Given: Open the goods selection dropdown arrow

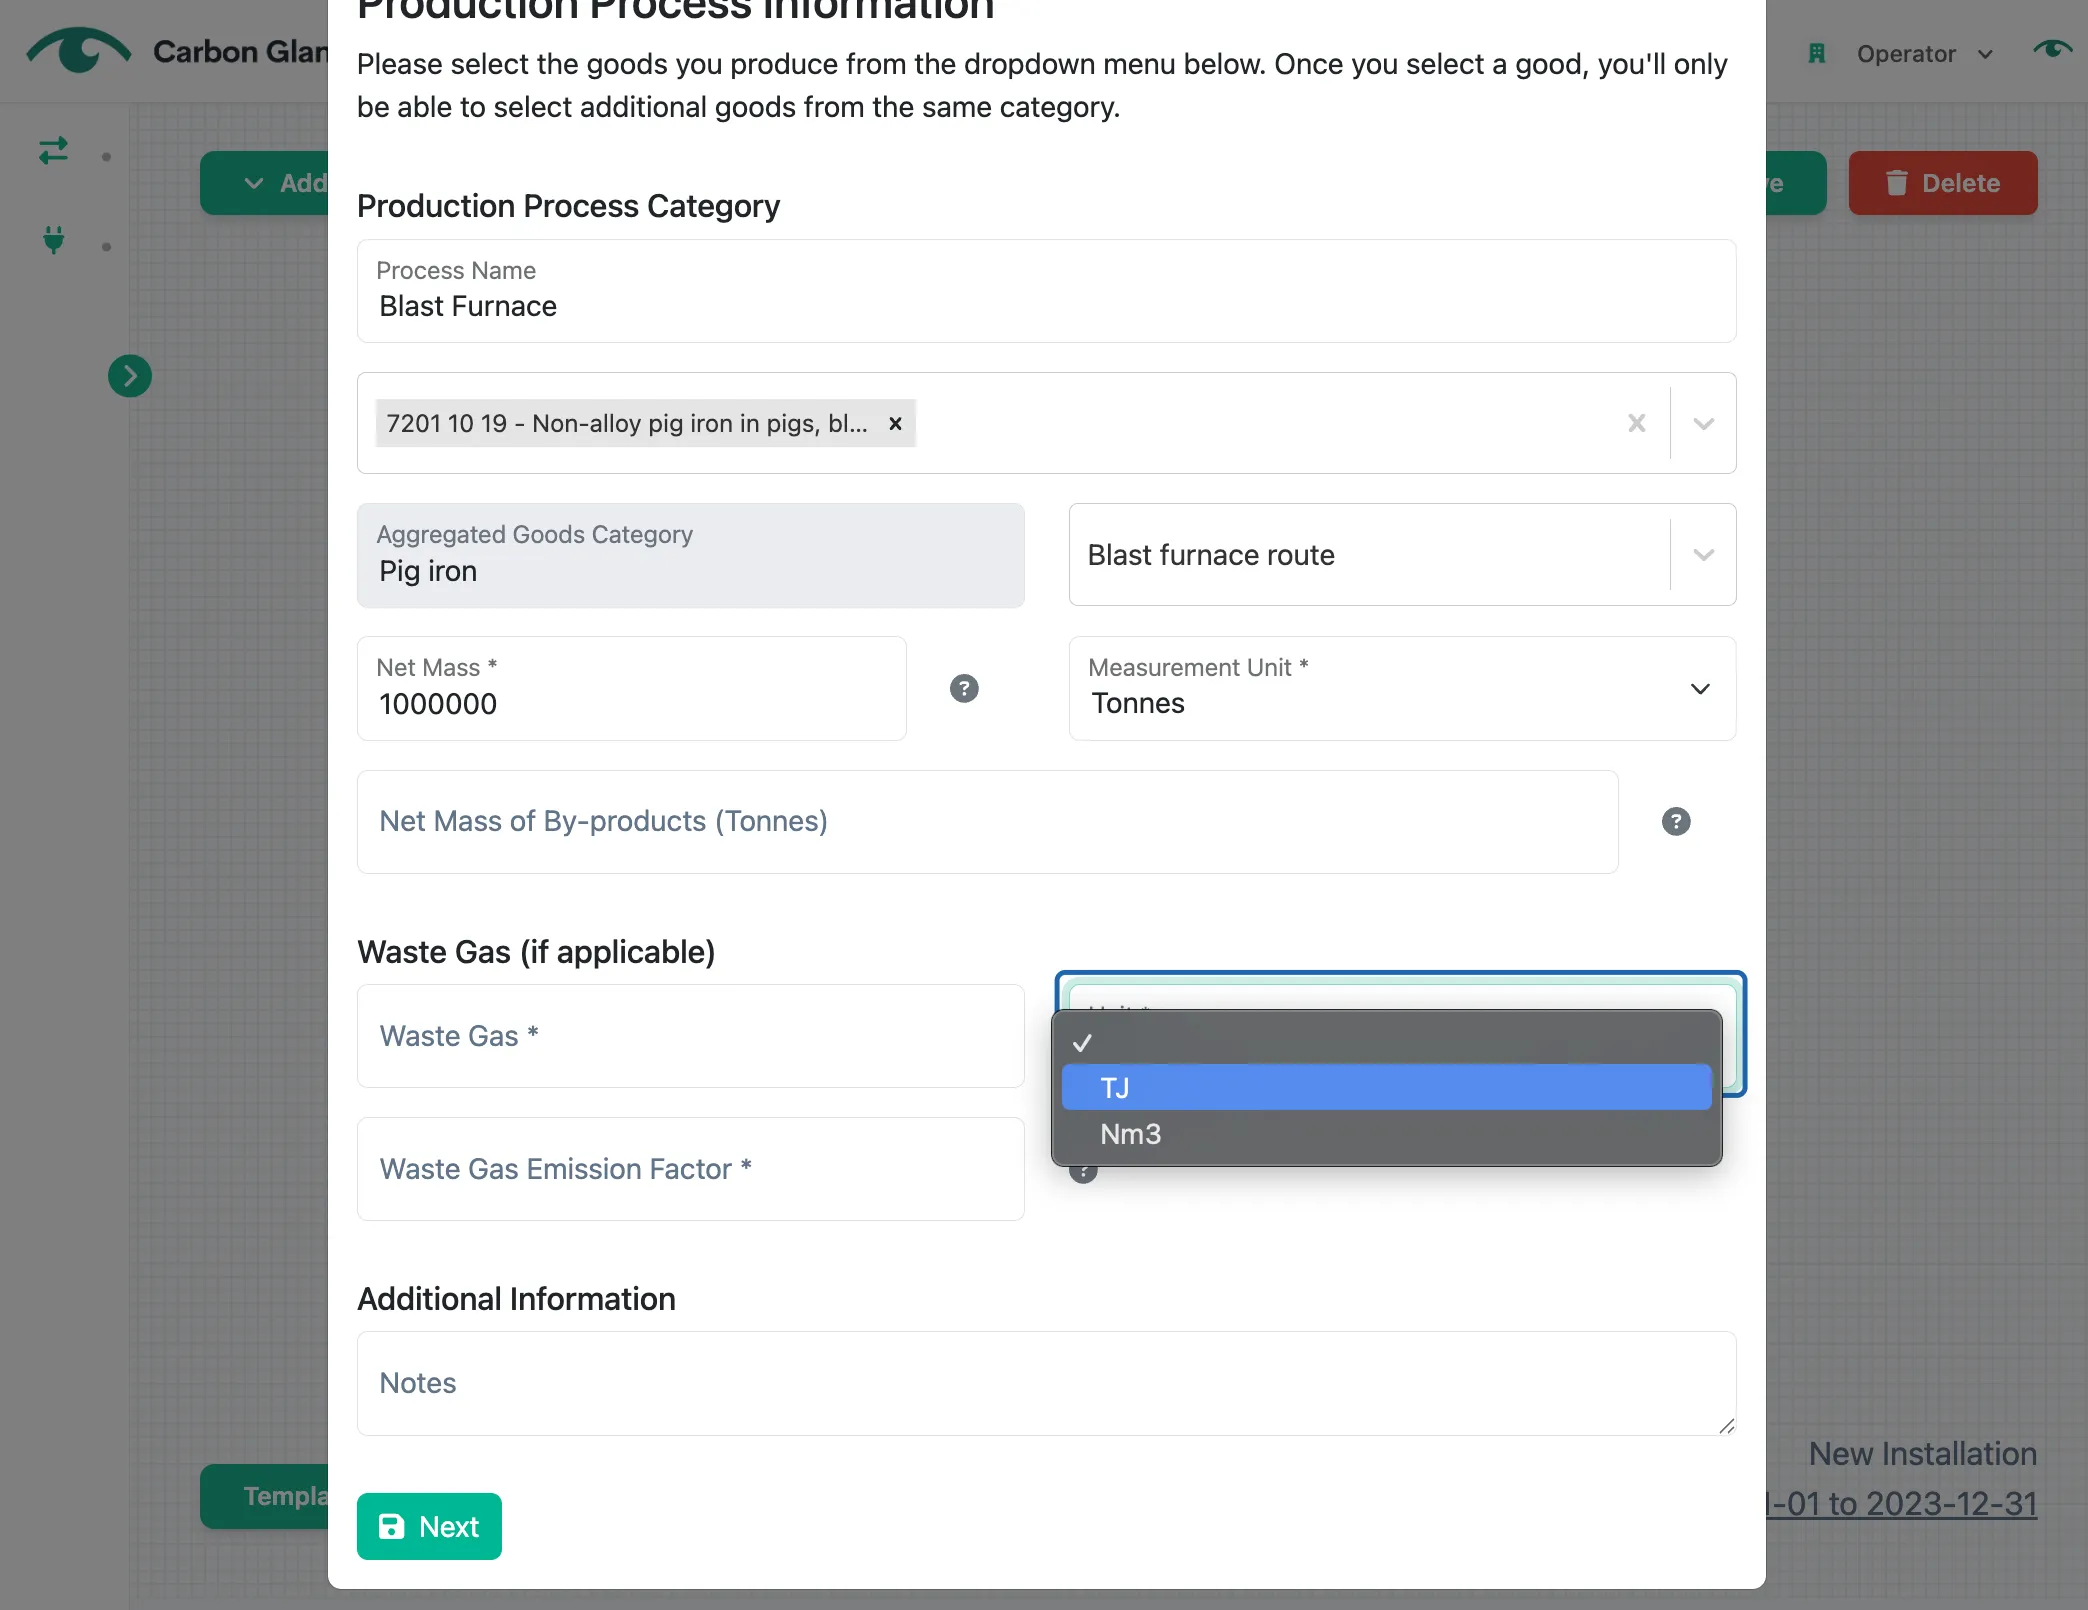Looking at the screenshot, I should [1704, 423].
